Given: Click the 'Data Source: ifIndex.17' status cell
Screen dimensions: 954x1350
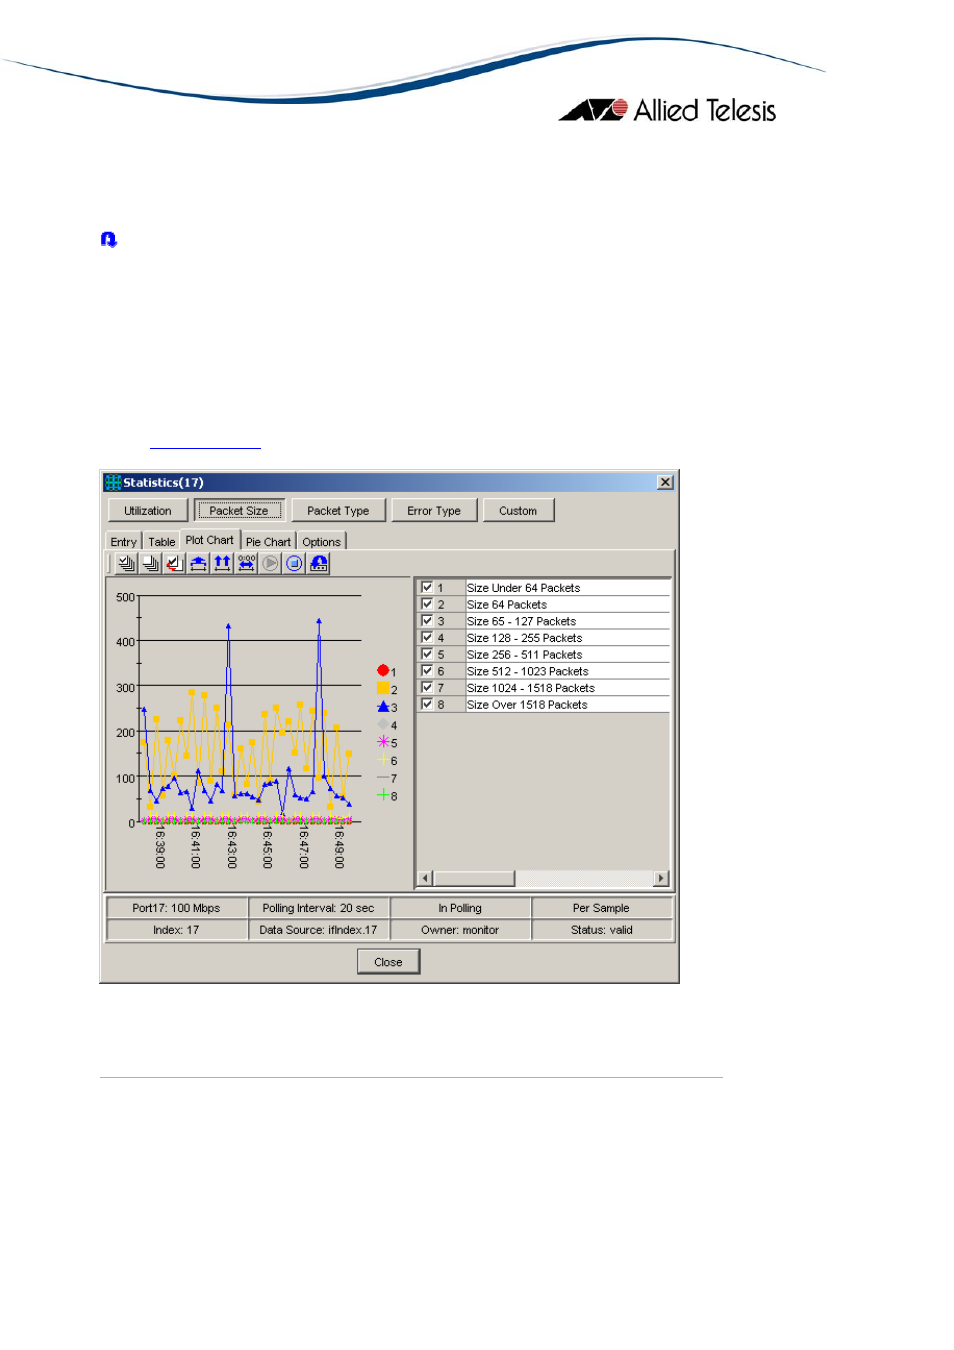Looking at the screenshot, I should (x=319, y=930).
